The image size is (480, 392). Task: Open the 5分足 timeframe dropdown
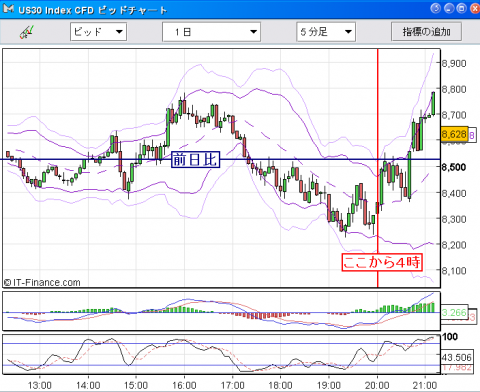pyautogui.click(x=326, y=32)
